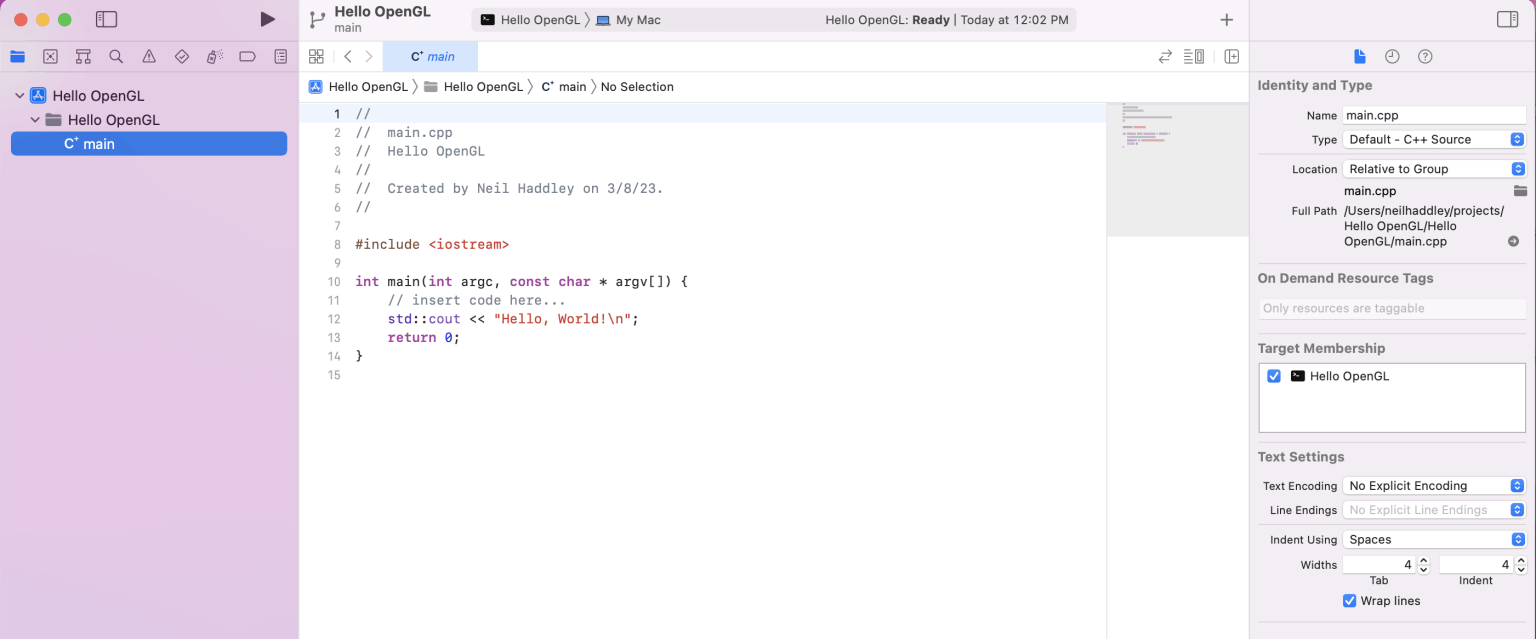
Task: Select the main editor tab
Action: pyautogui.click(x=431, y=57)
